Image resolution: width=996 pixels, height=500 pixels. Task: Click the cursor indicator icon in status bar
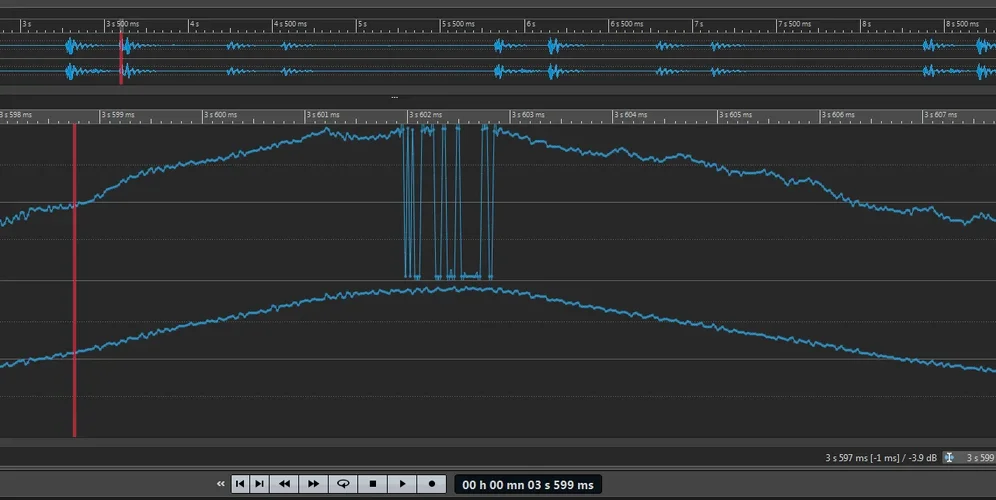point(950,458)
